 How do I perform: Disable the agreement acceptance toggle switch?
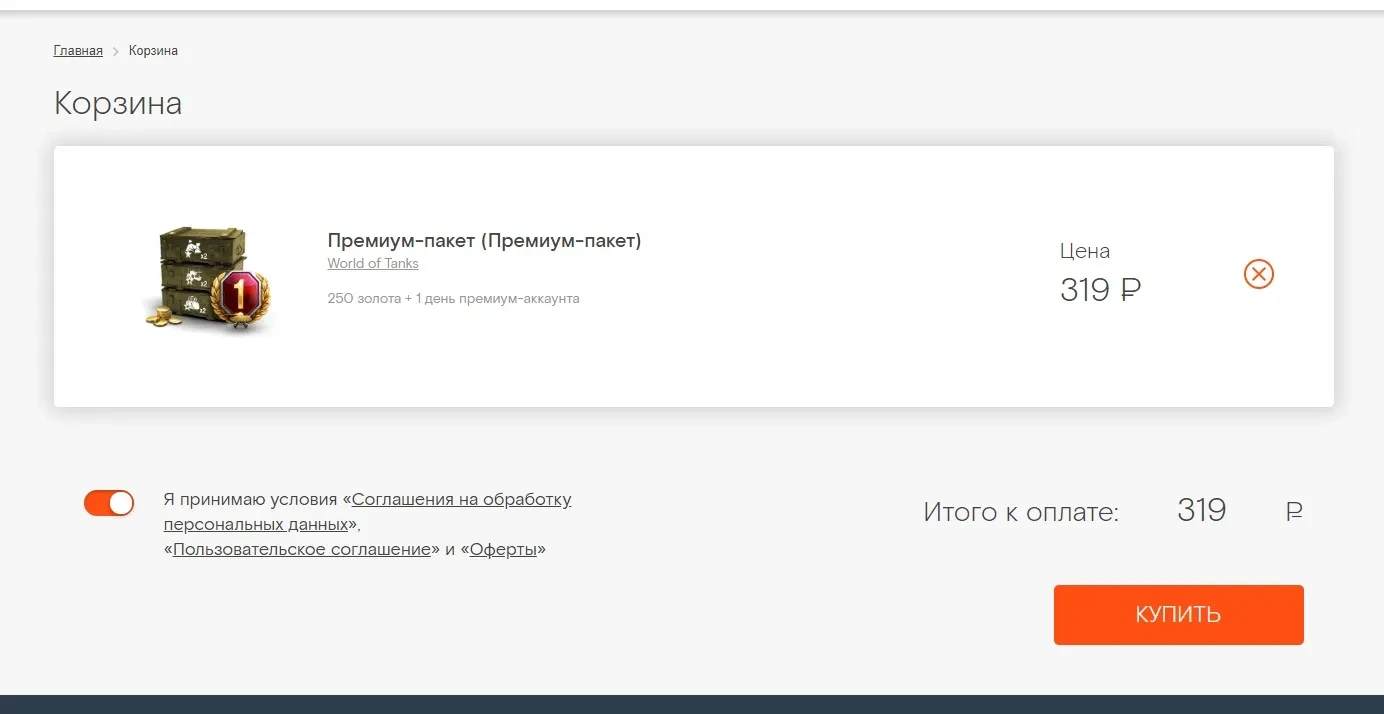109,503
